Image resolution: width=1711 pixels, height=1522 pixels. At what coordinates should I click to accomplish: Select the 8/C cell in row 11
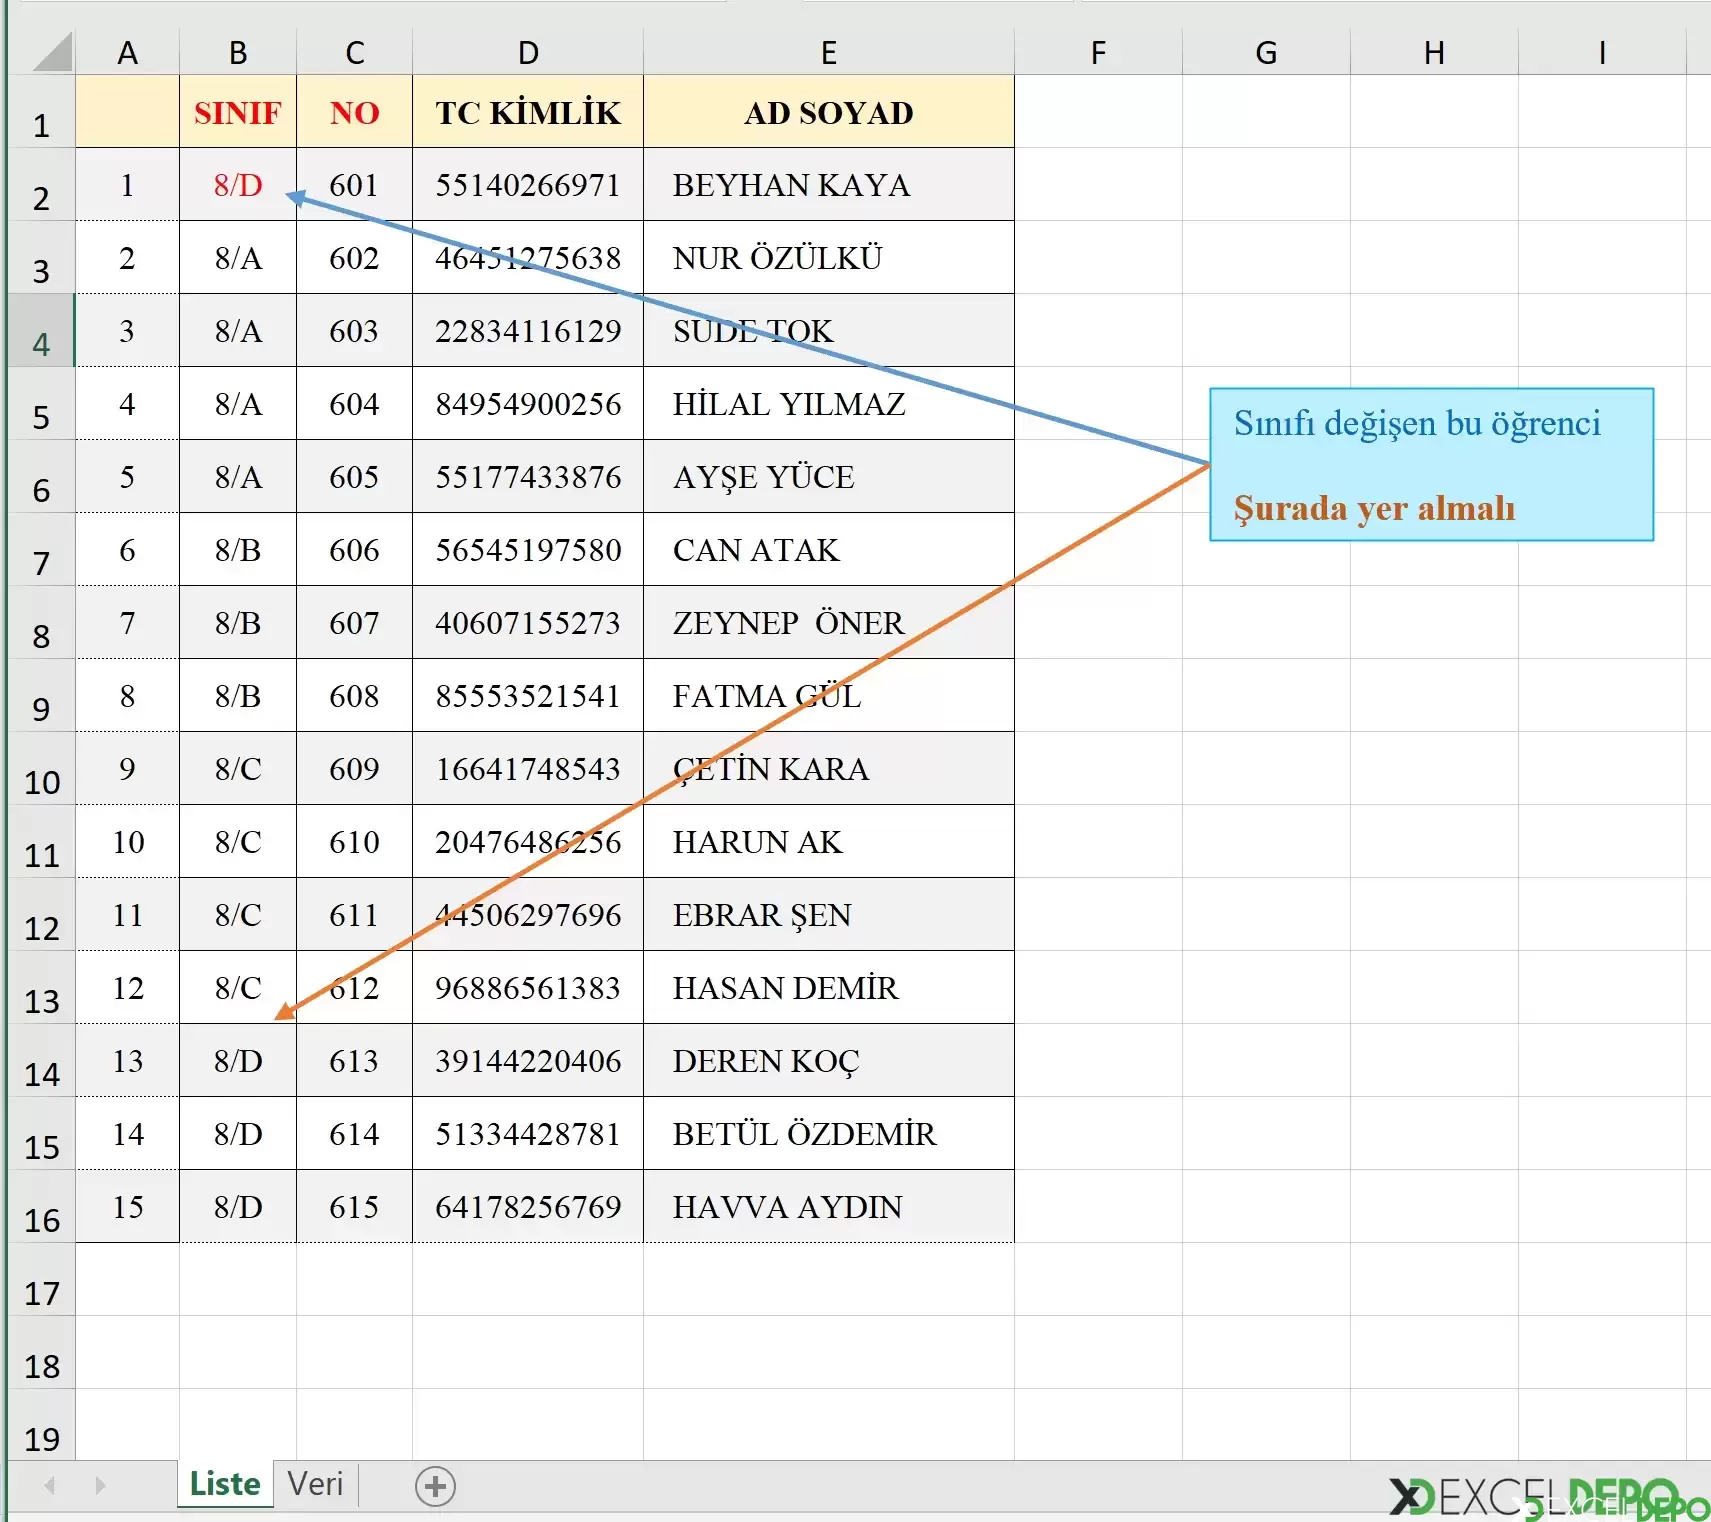pyautogui.click(x=238, y=842)
